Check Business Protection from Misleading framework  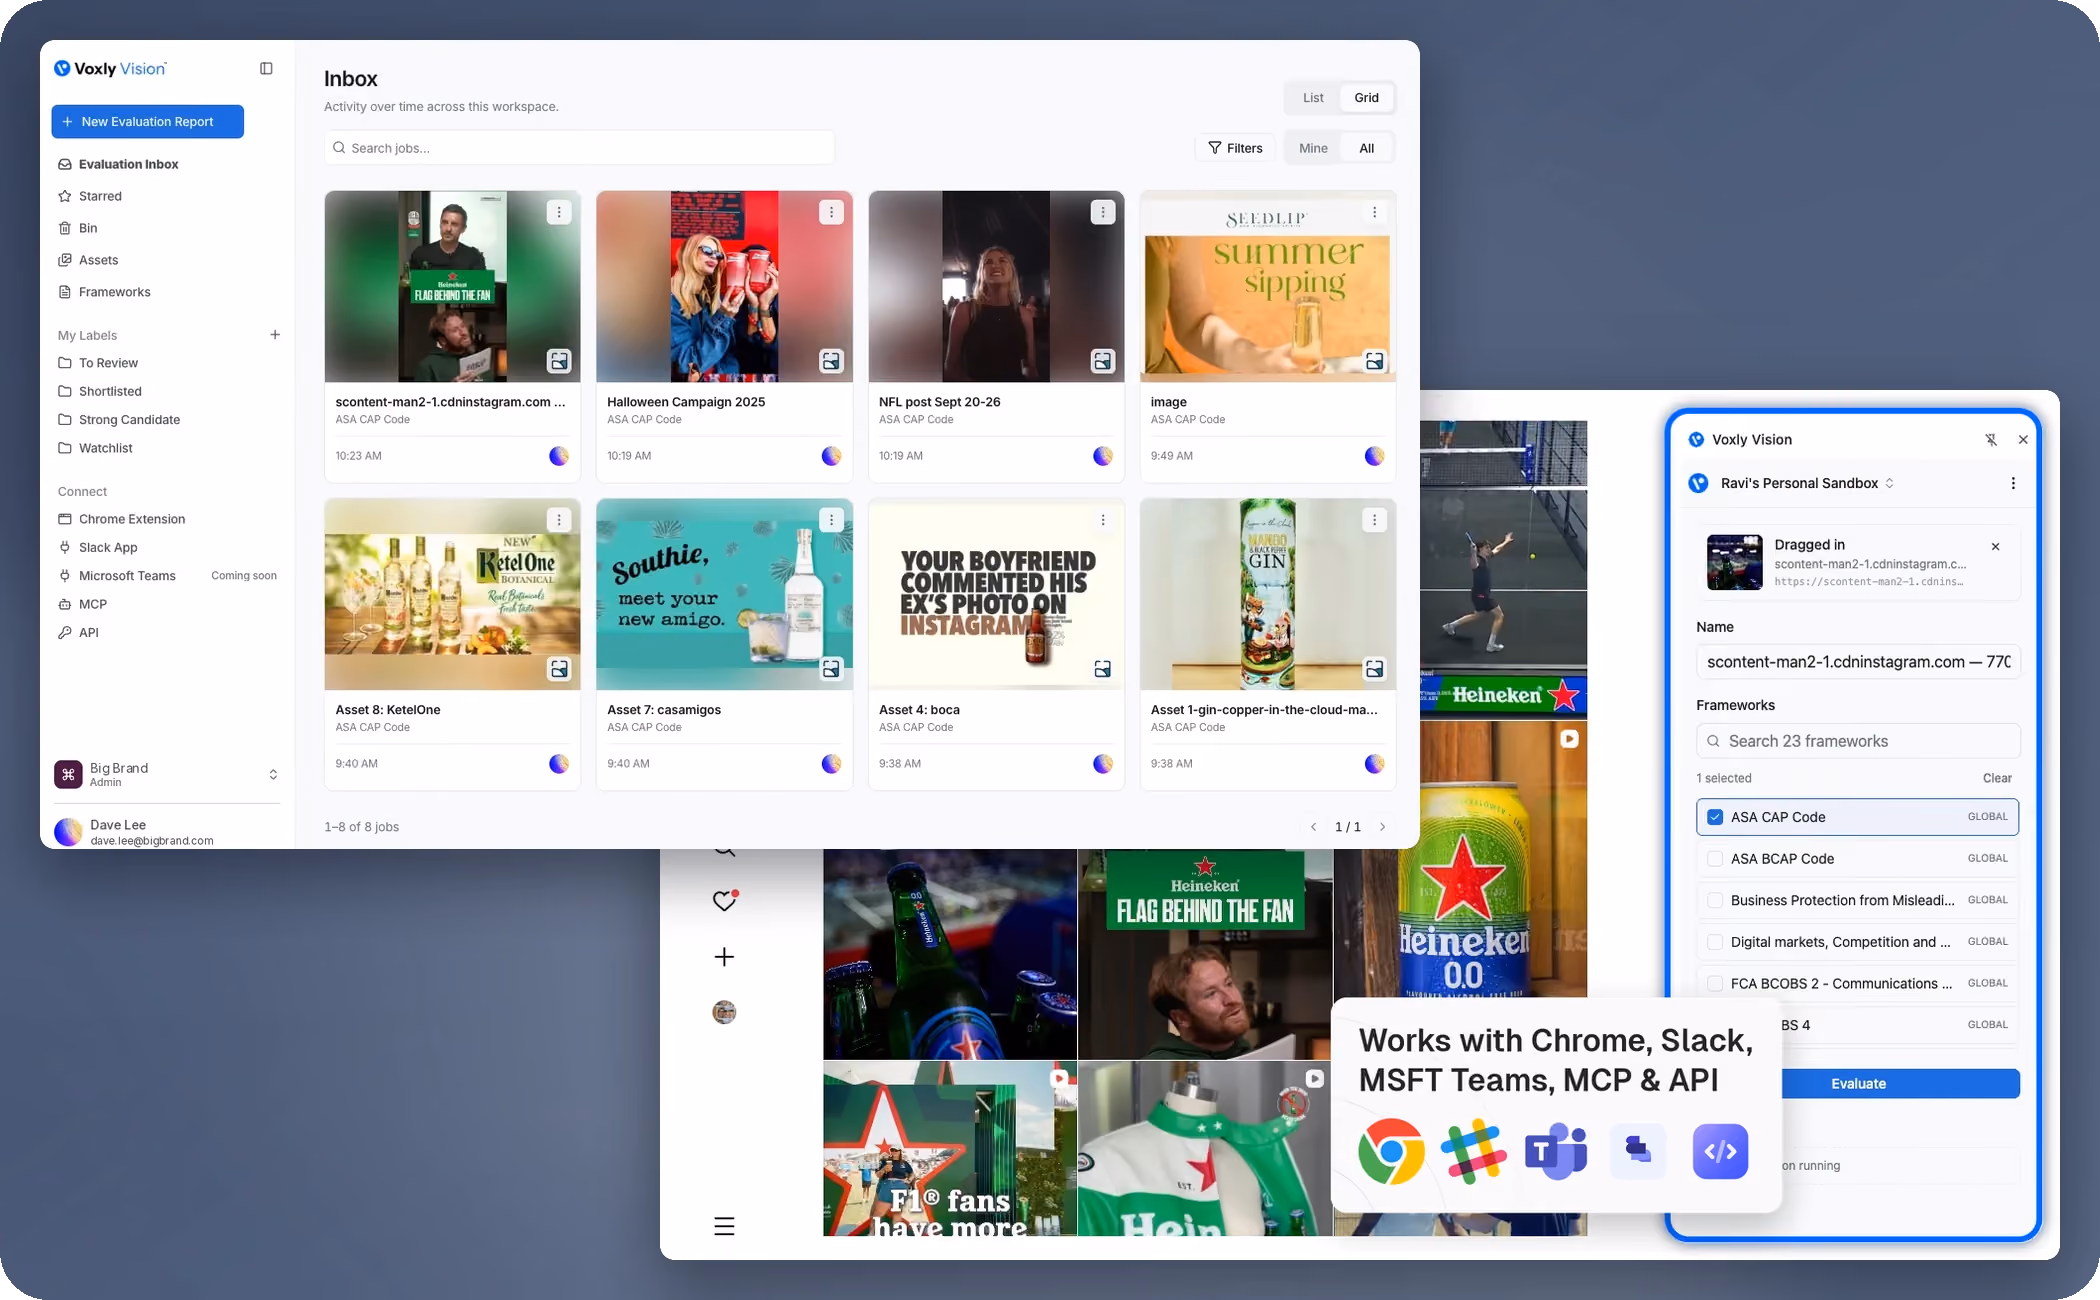coord(1715,900)
